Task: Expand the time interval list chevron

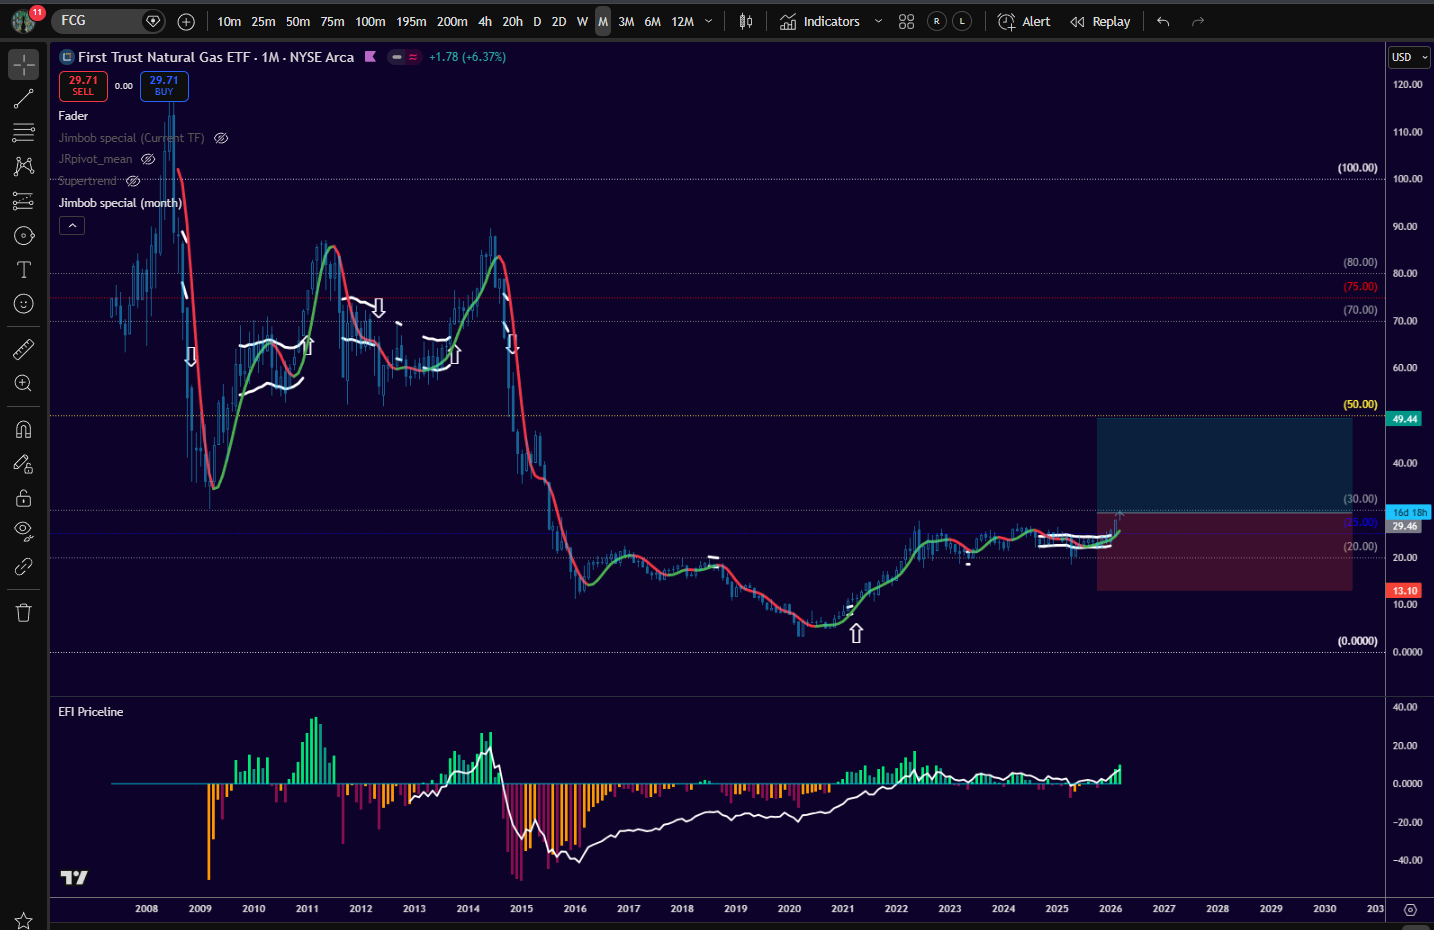Action: coord(709,21)
